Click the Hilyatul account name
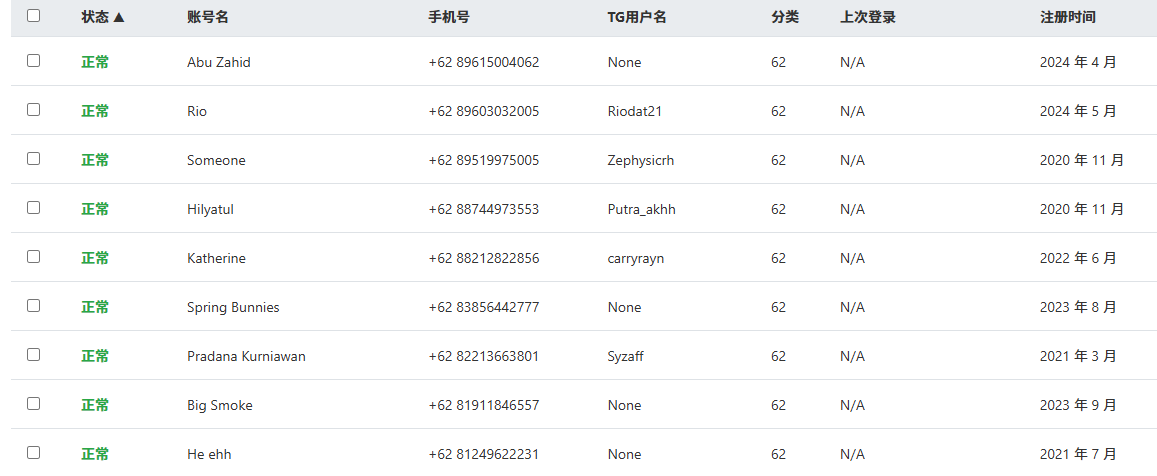Viewport: 1157px width, 476px height. [210, 209]
